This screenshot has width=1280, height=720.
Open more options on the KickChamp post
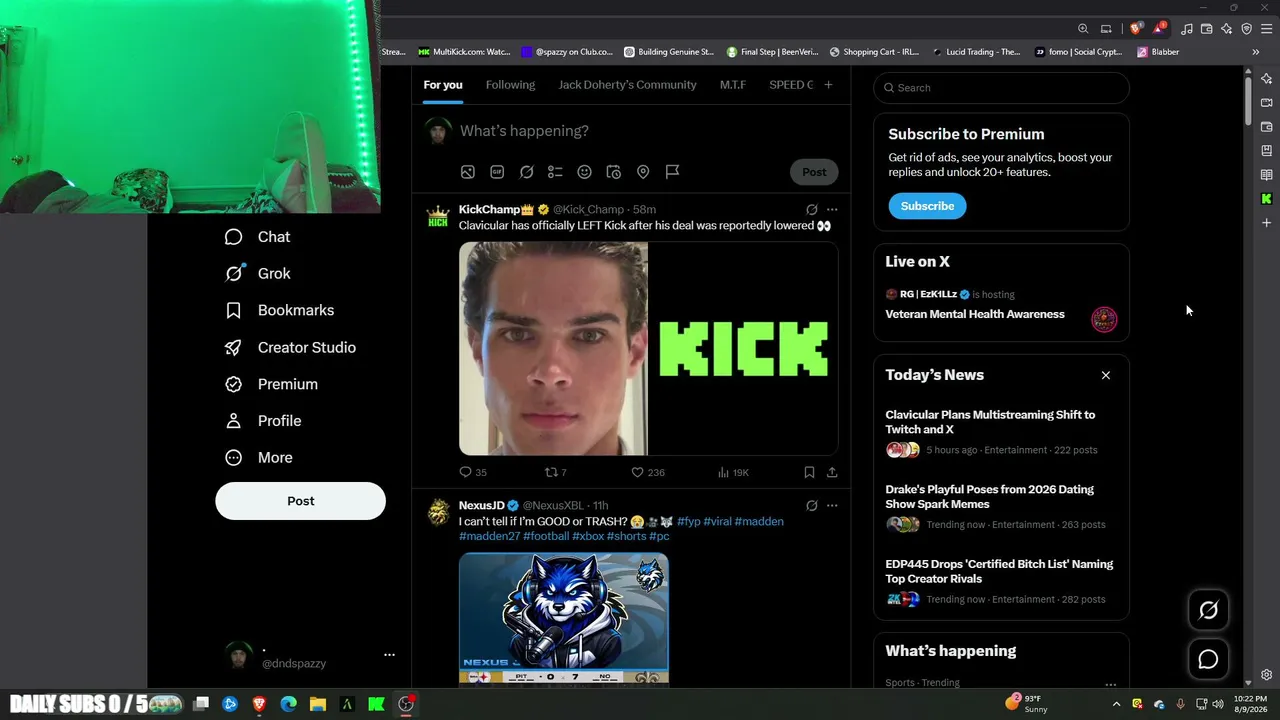pyautogui.click(x=832, y=210)
